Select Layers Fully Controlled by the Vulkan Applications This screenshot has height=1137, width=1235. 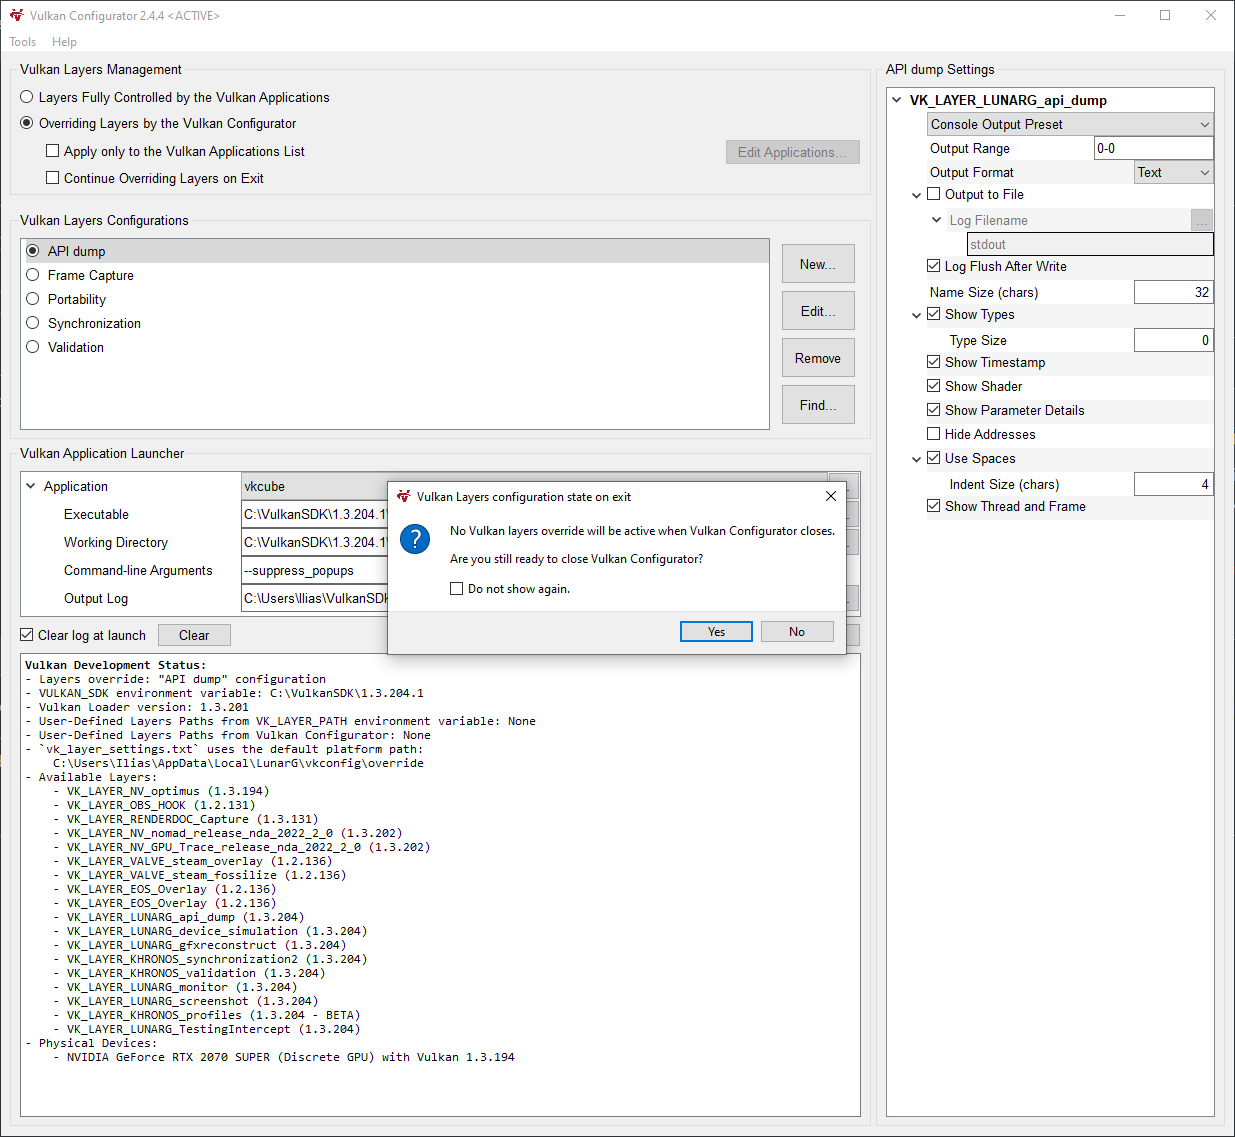click(x=26, y=97)
